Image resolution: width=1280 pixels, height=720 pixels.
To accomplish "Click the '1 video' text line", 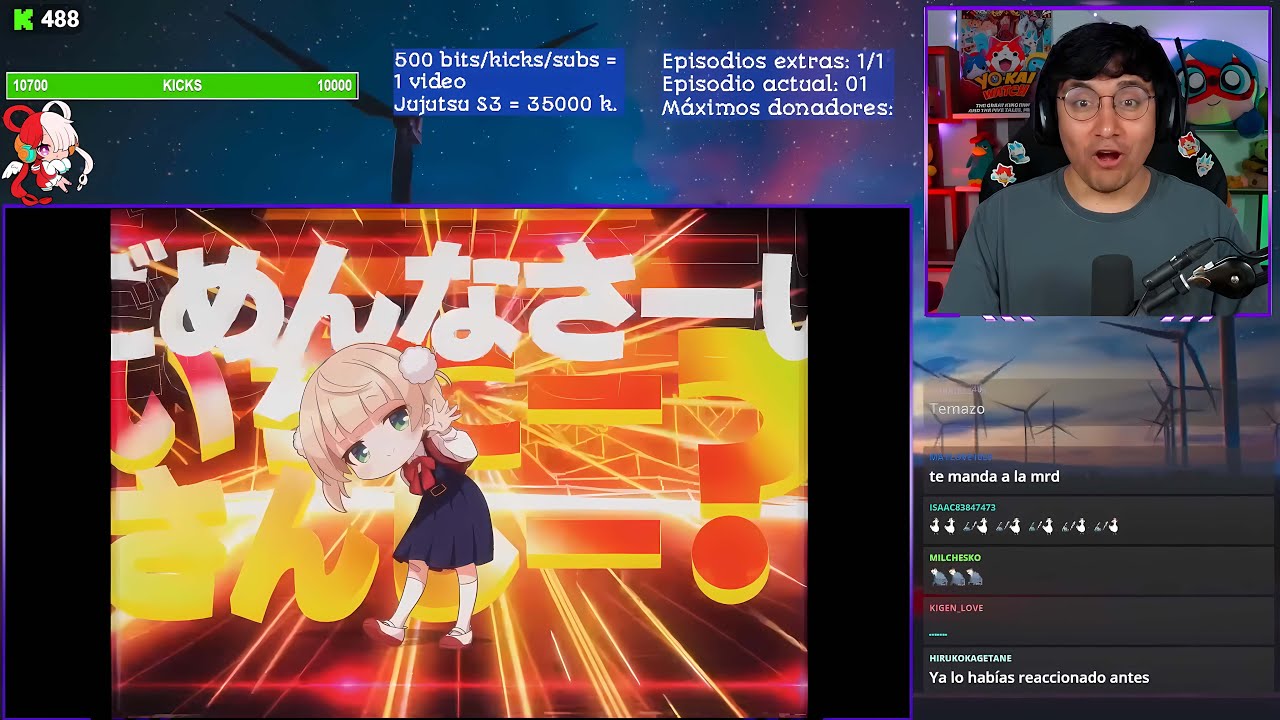I will [x=430, y=81].
